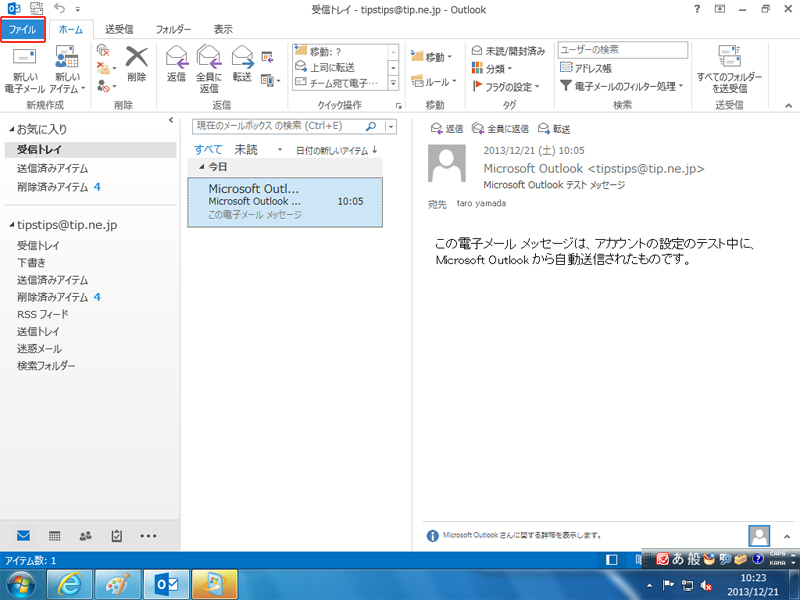The image size is (800, 600).
Task: Click the three-dot more navigation options
Action: tap(148, 536)
